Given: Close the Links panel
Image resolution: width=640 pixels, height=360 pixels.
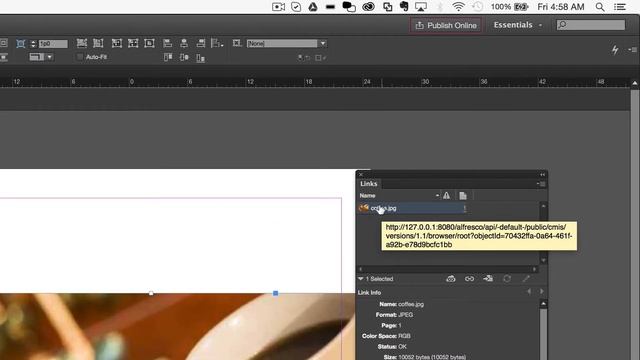Looking at the screenshot, I should [x=360, y=174].
